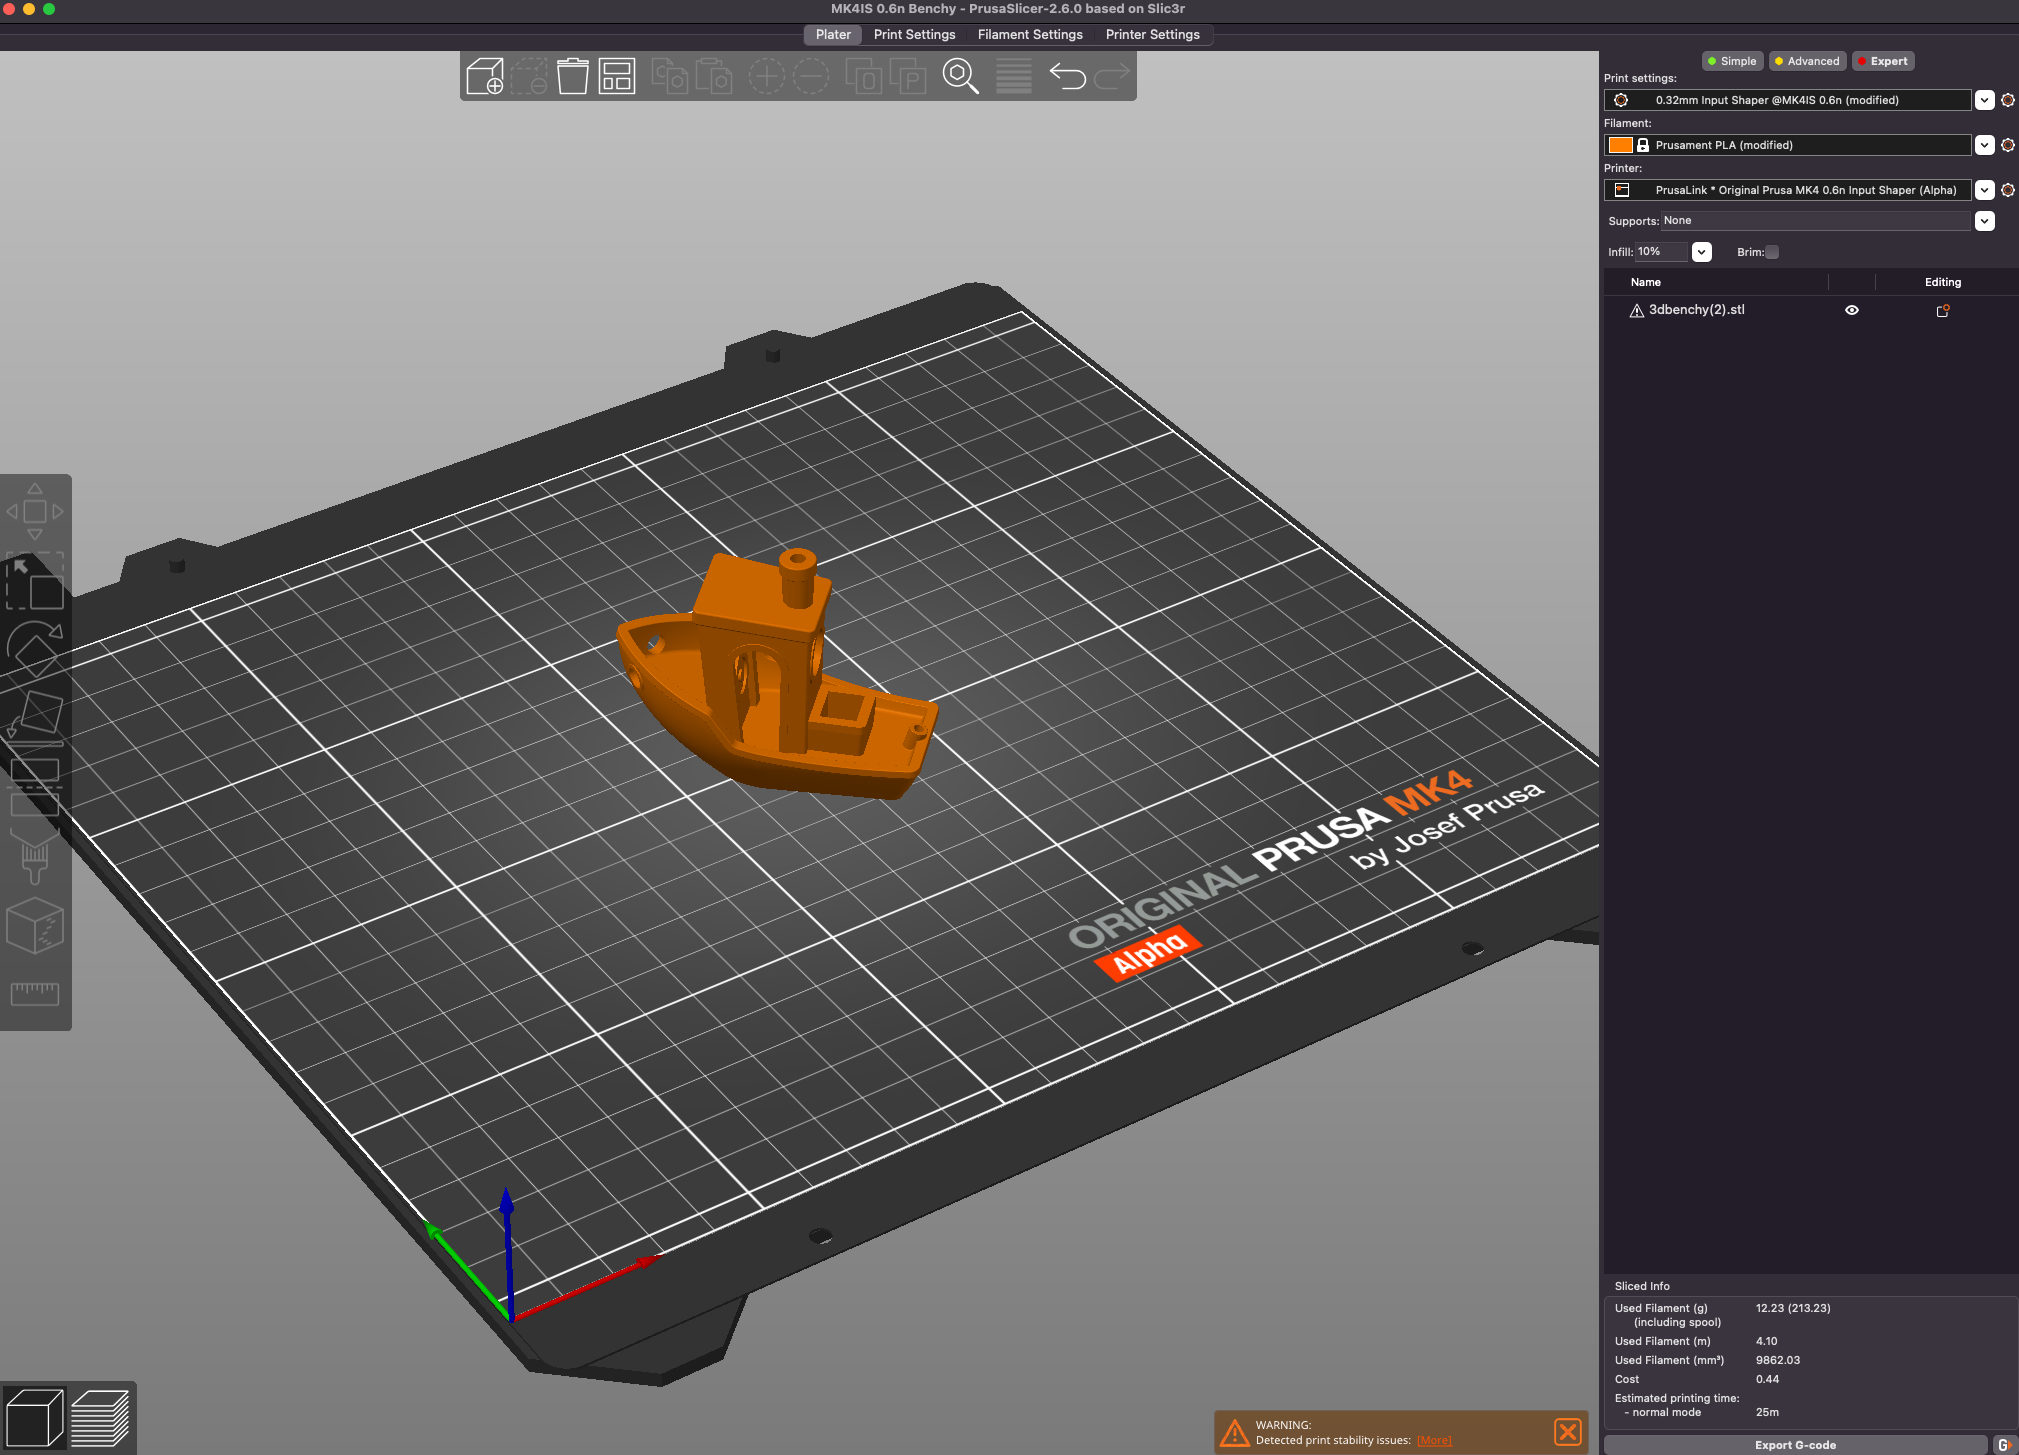This screenshot has height=1455, width=2019.
Task: Expand the Filament preset dropdown
Action: [x=1985, y=145]
